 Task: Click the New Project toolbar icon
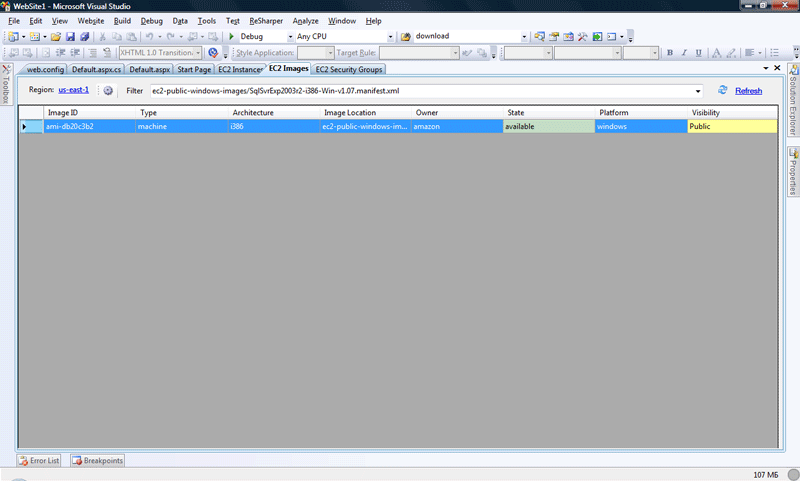pos(13,37)
